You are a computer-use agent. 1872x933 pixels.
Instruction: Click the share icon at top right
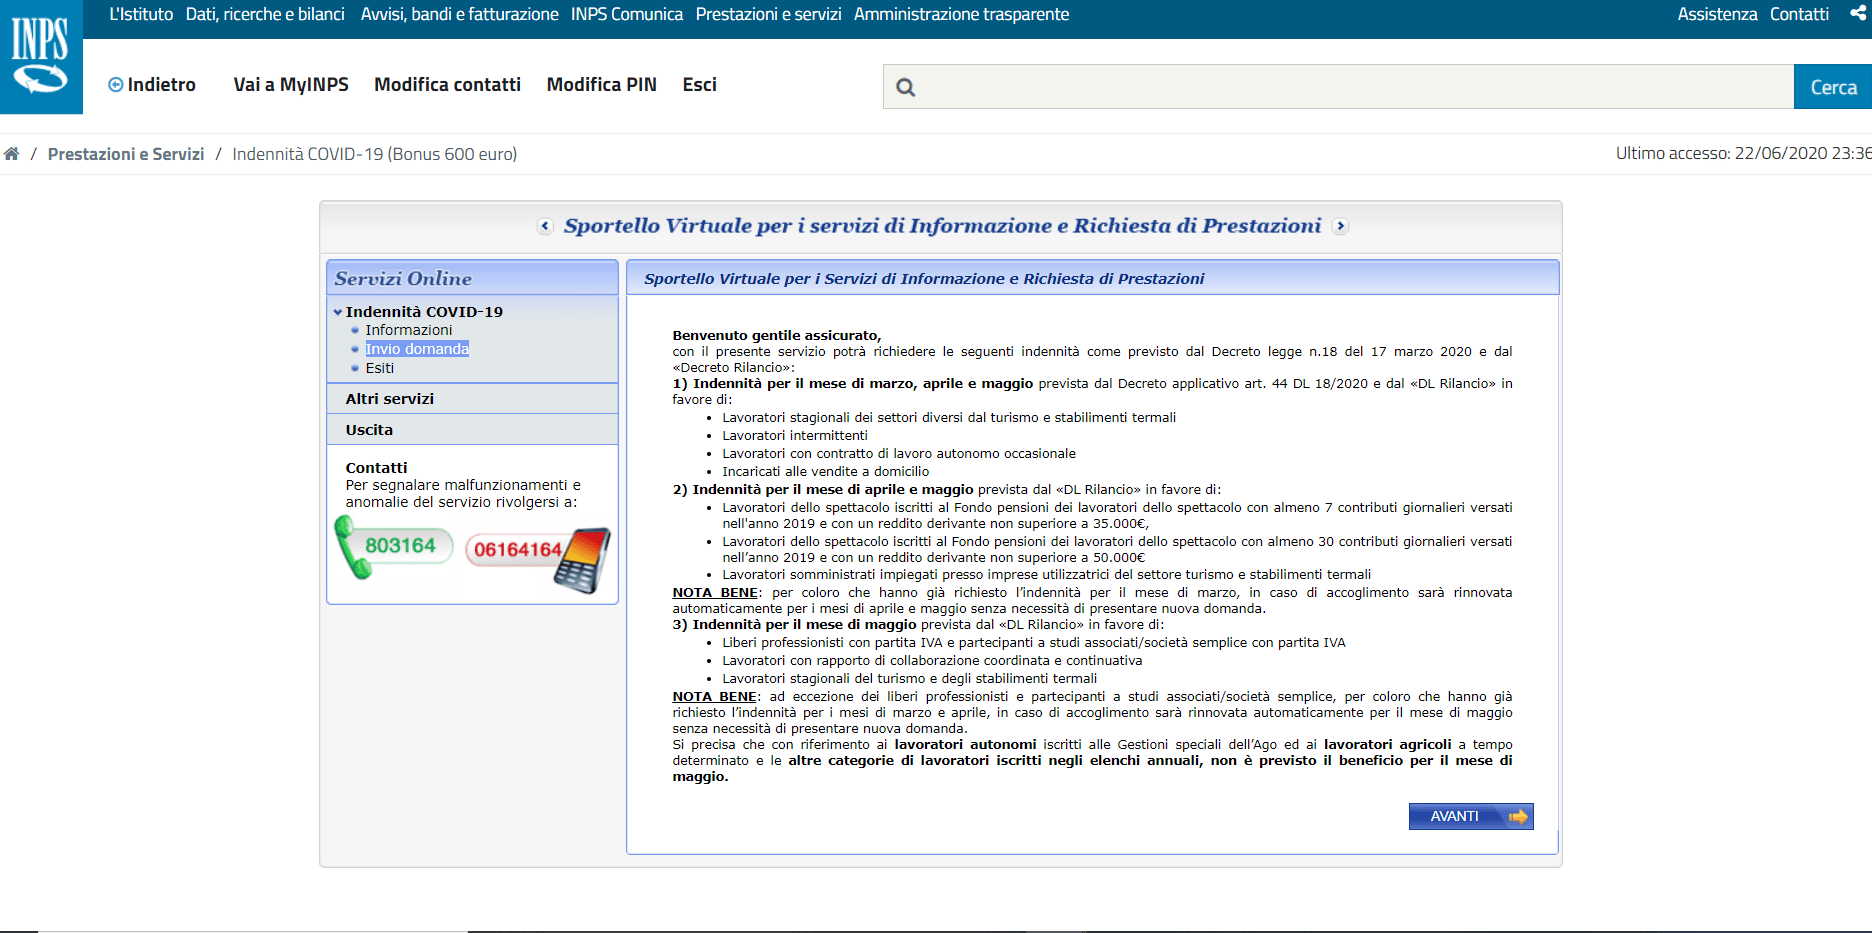(1858, 13)
